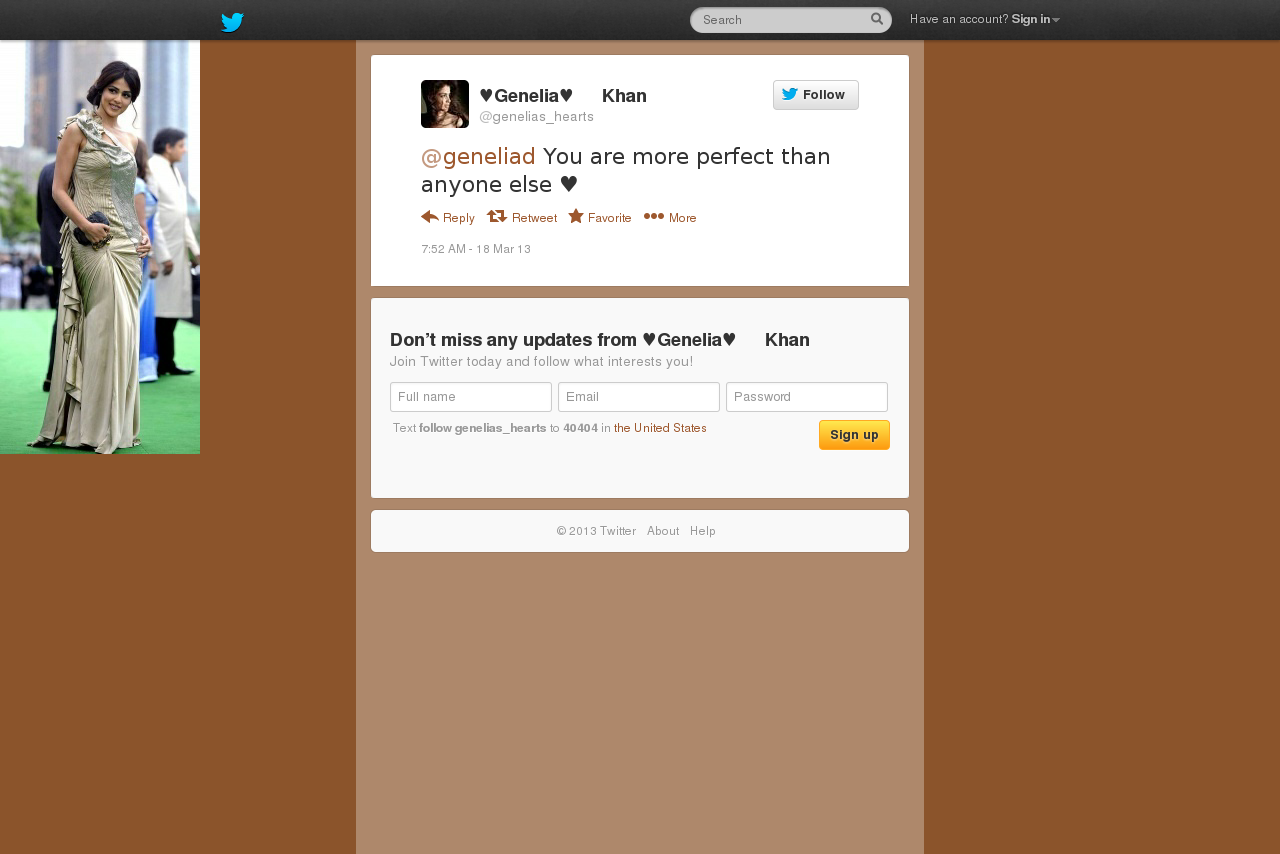This screenshot has width=1280, height=854.
Task: Follow the genelias_hearts account
Action: coord(816,95)
